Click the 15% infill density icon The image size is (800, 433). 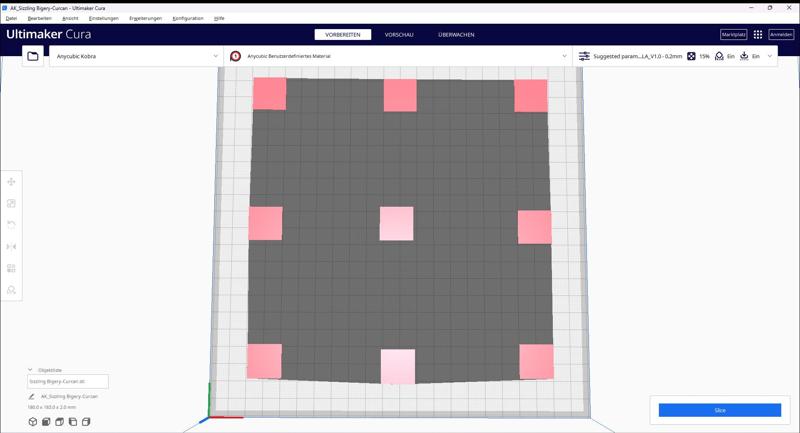691,56
